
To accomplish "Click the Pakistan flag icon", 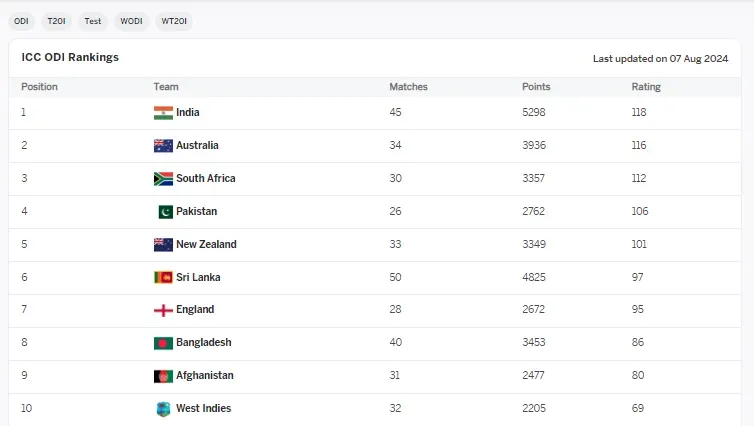I will click(165, 212).
